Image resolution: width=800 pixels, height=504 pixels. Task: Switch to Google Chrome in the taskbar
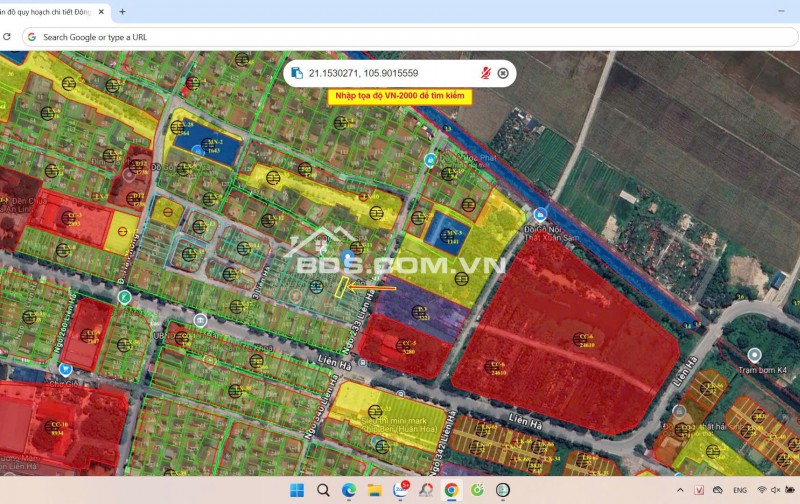click(452, 490)
